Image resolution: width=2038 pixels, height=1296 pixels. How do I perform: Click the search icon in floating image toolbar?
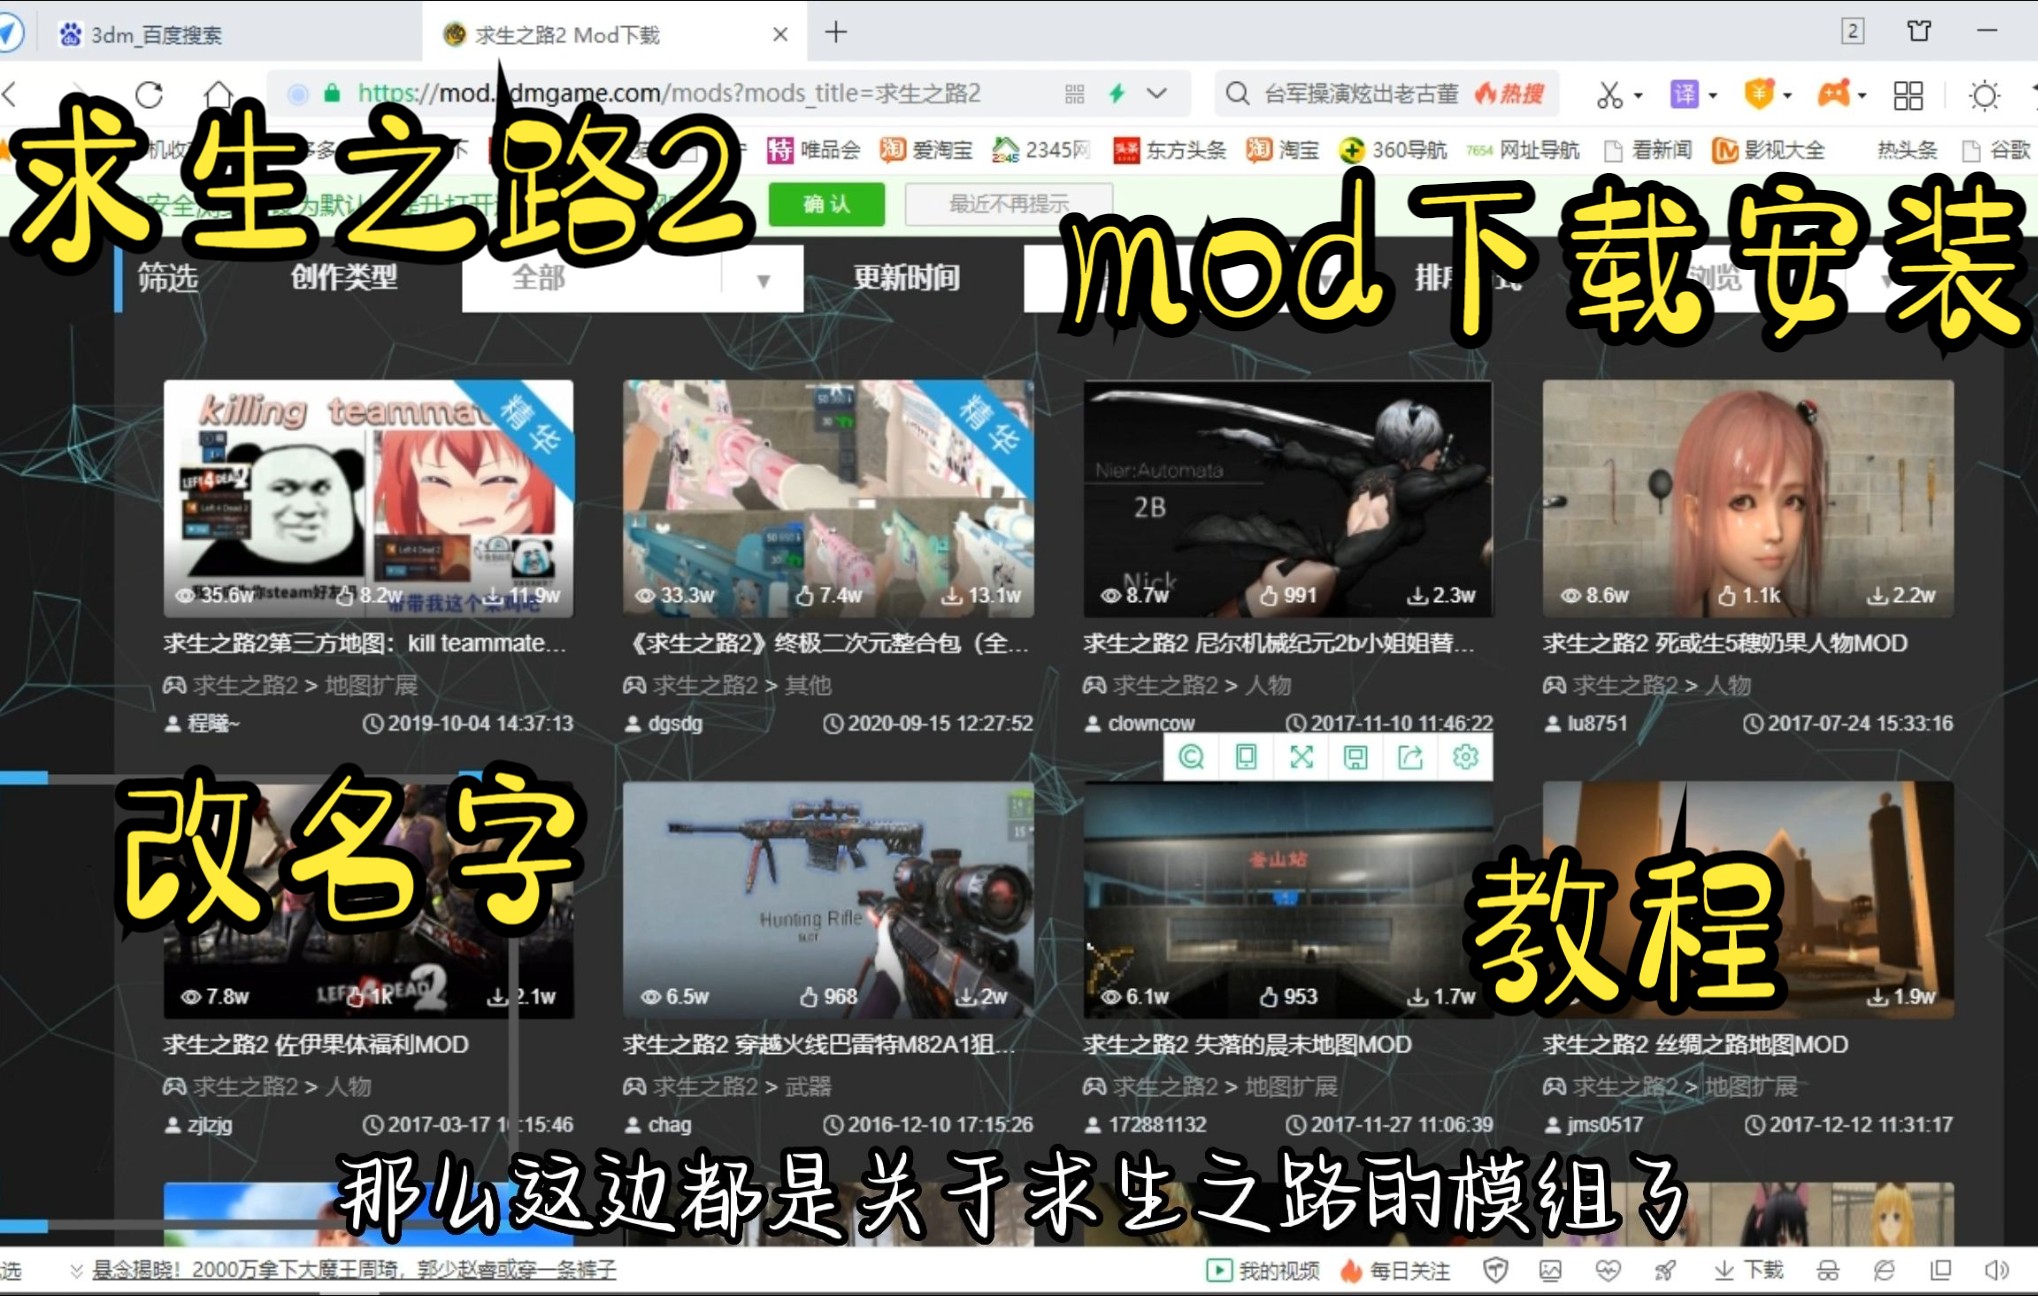[x=1191, y=757]
